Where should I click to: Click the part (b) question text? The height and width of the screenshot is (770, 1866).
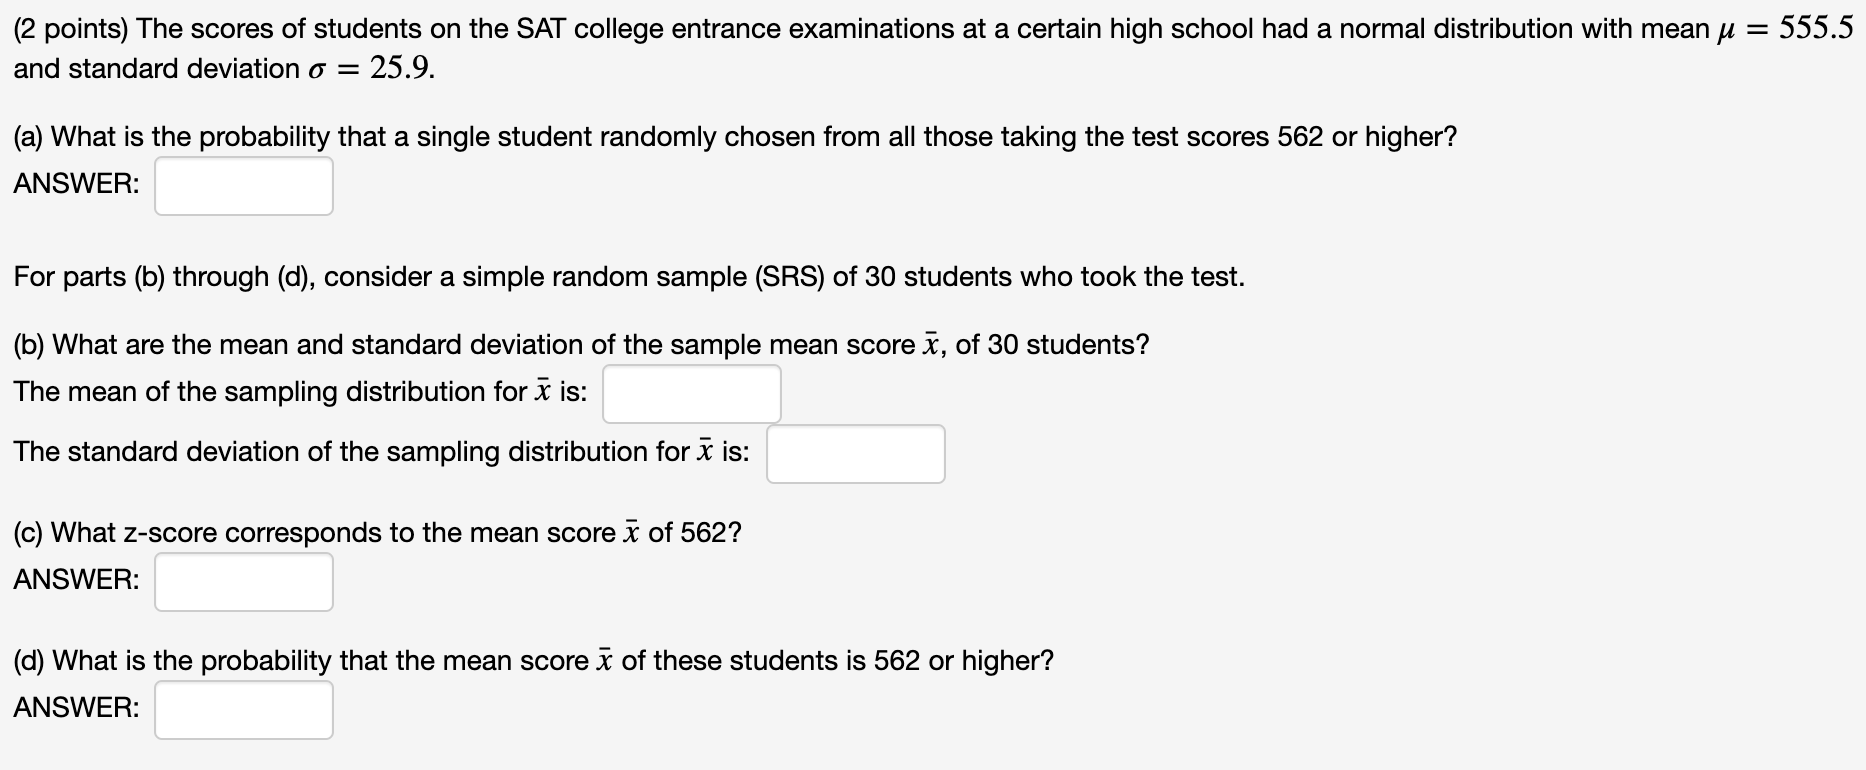tap(581, 345)
